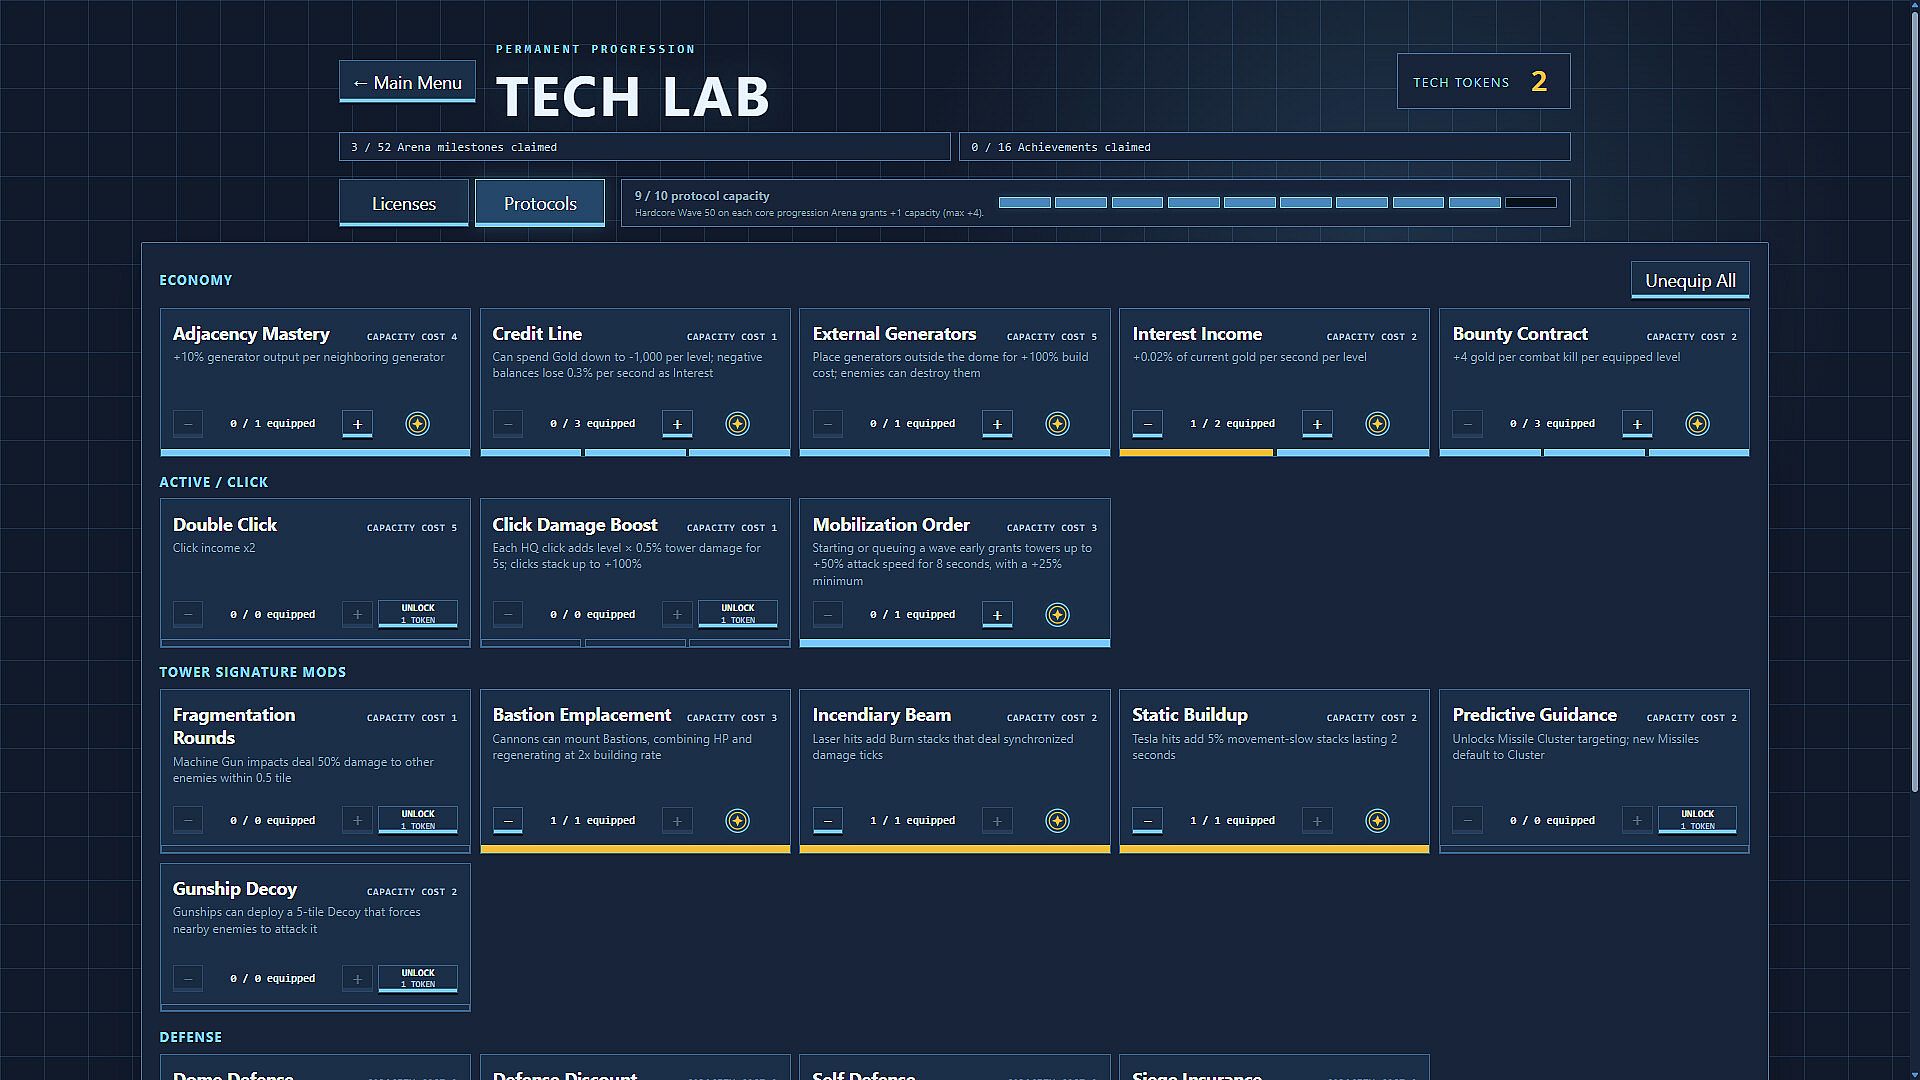Image resolution: width=1920 pixels, height=1080 pixels.
Task: Click plus button on Predictive Guidance
Action: tap(1637, 821)
